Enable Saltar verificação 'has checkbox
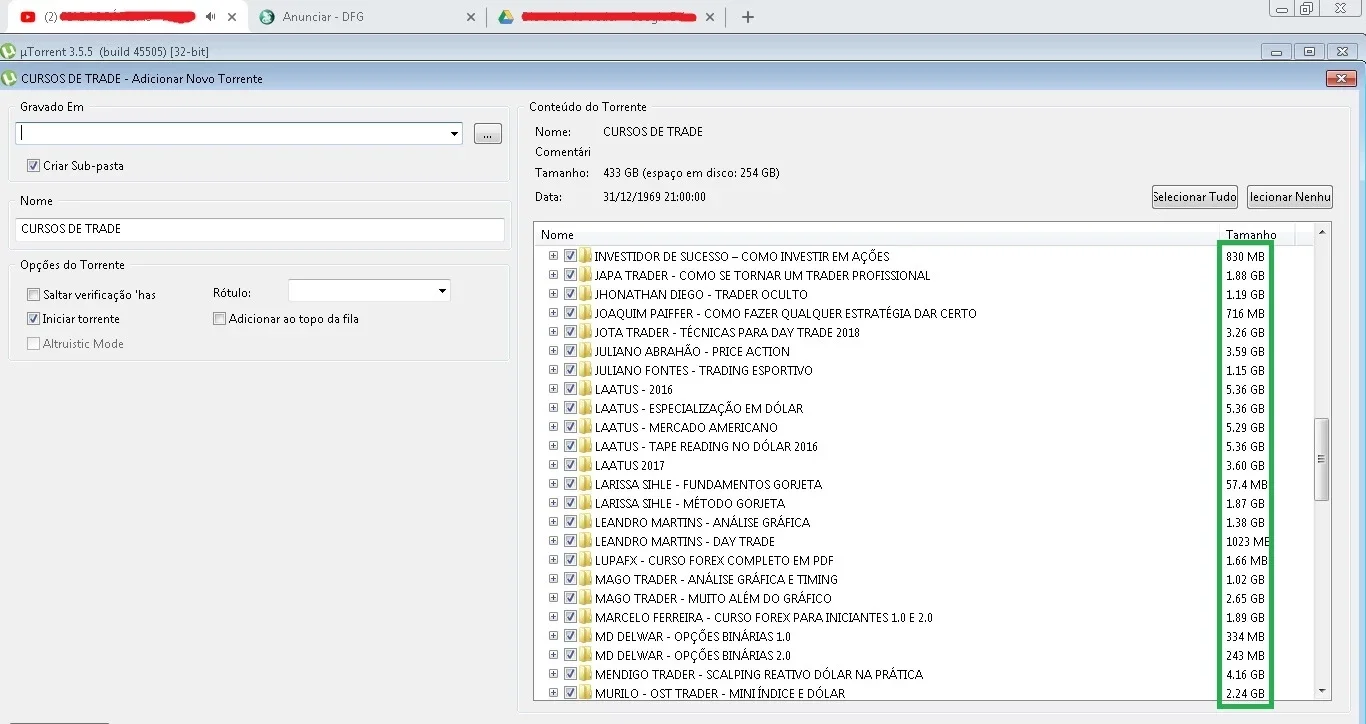The width and height of the screenshot is (1366, 724). tap(34, 294)
